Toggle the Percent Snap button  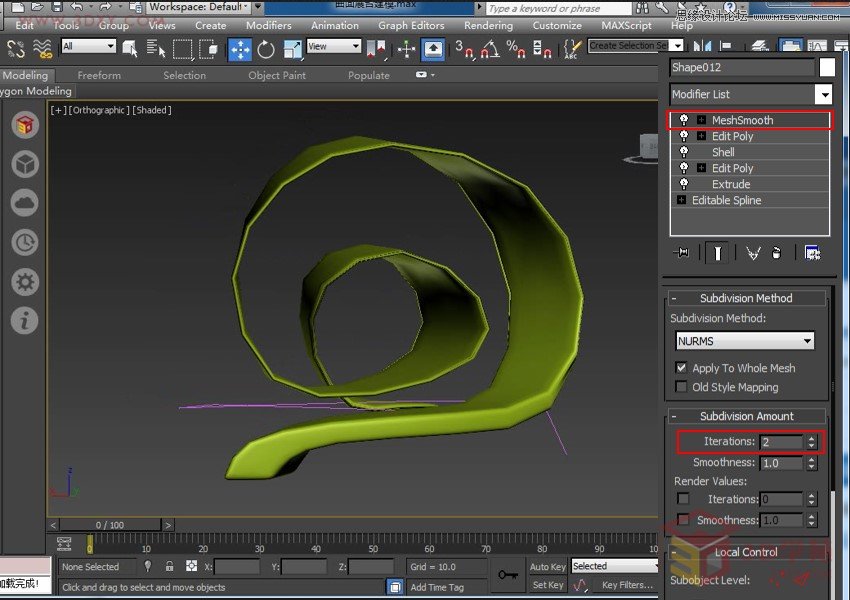(516, 49)
